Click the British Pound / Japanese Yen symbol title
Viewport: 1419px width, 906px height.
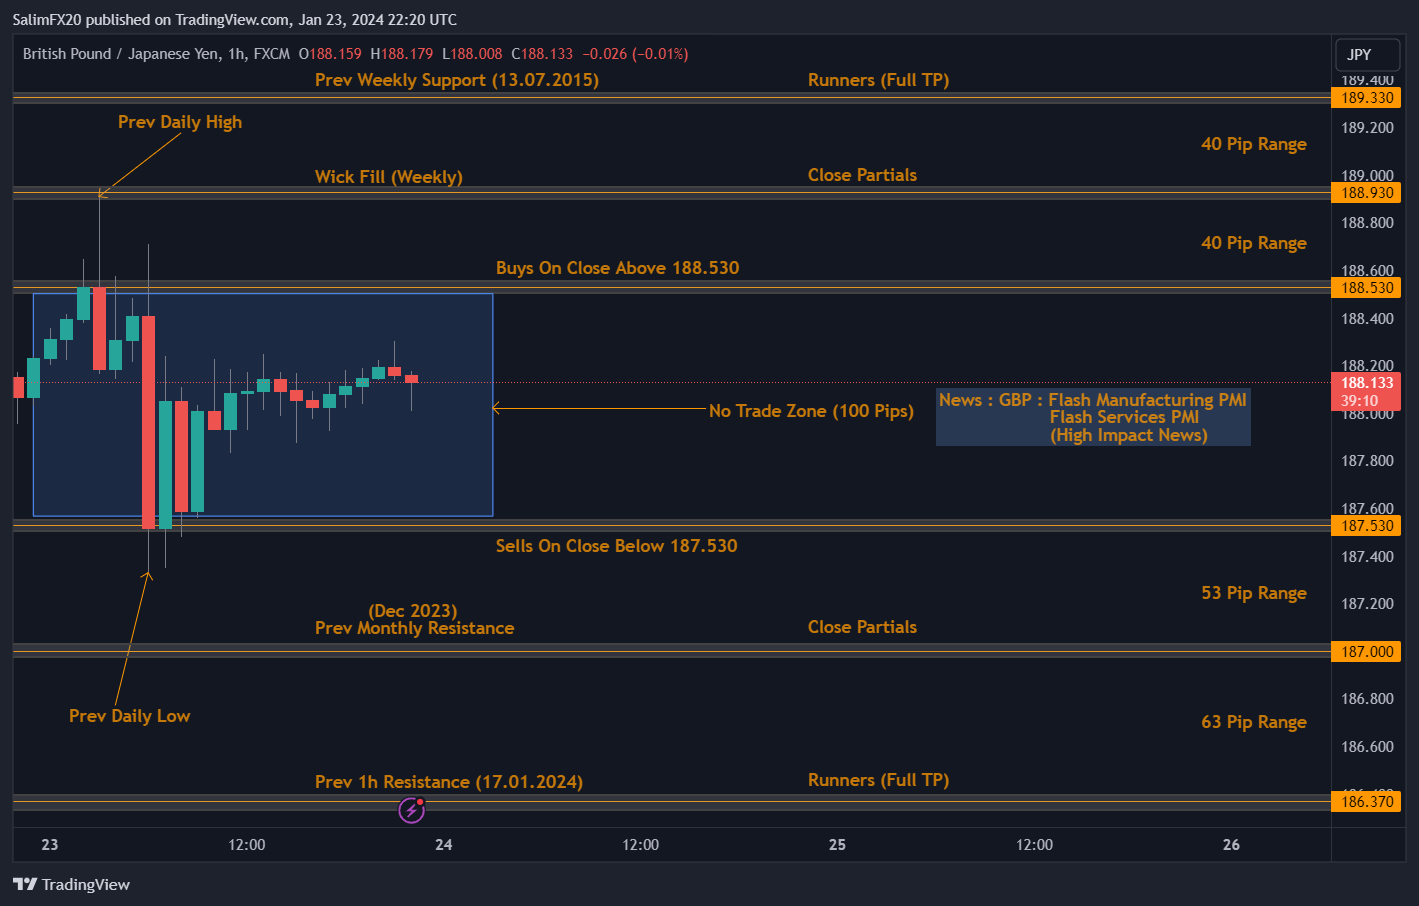coord(156,54)
